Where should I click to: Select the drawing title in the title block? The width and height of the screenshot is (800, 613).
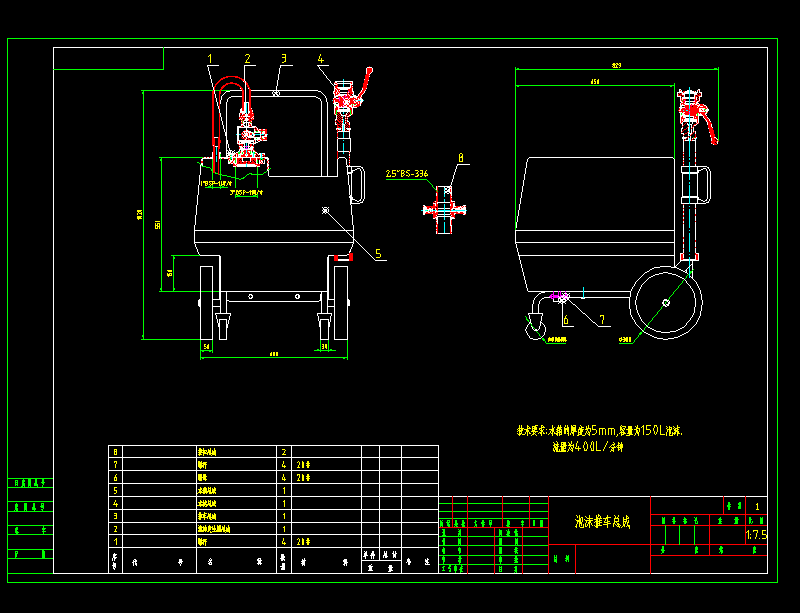[599, 521]
